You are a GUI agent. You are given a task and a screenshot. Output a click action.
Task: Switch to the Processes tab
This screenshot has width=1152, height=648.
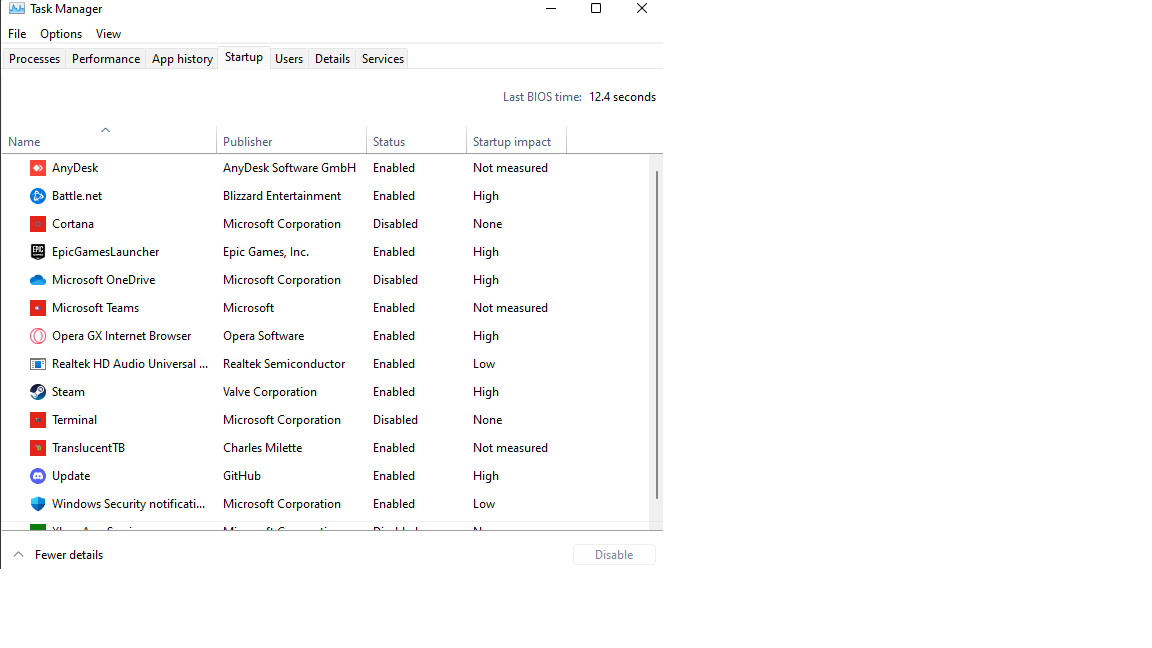coord(35,59)
